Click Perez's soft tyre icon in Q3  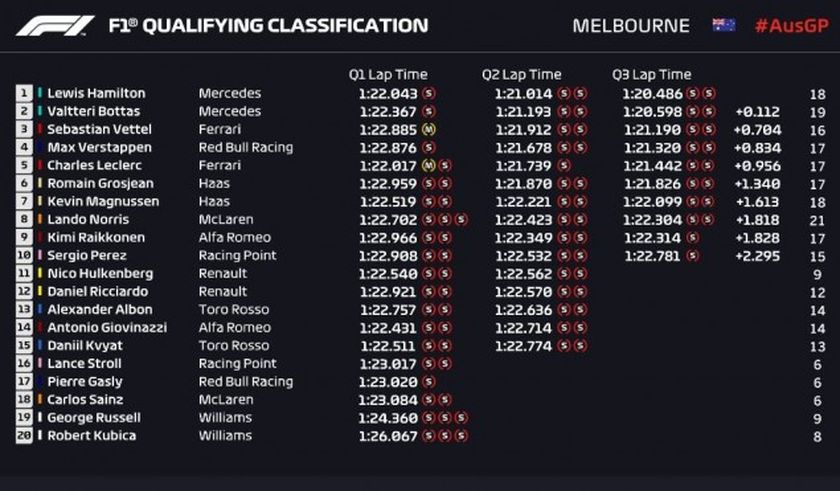[x=692, y=256]
